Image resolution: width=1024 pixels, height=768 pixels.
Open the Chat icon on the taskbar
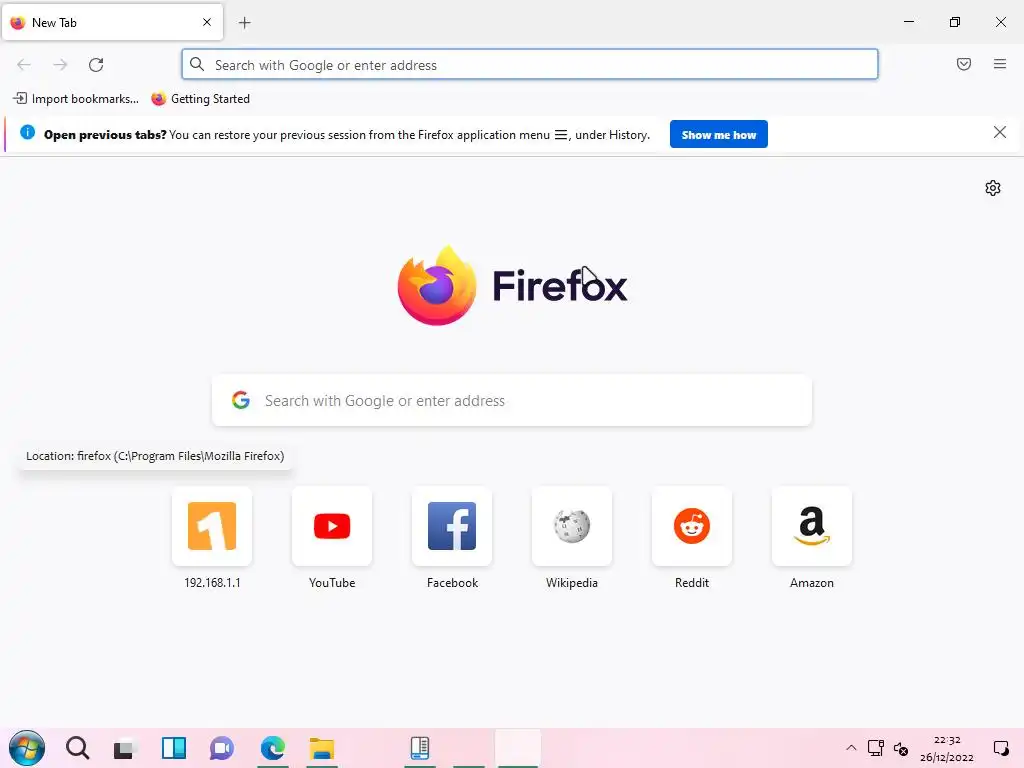(222, 748)
